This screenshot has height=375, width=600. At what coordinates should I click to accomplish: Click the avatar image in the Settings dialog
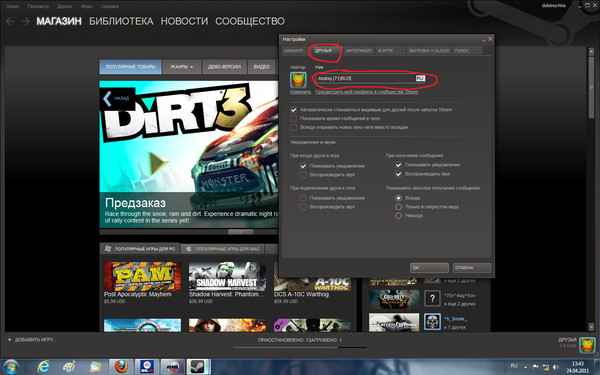click(298, 80)
